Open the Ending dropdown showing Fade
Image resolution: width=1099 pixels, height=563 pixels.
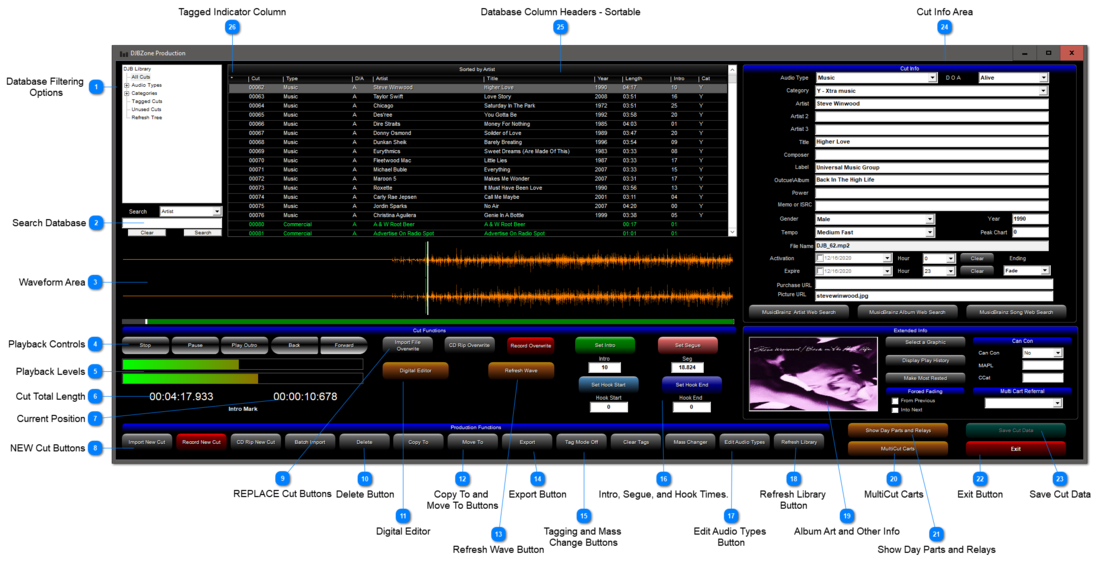coord(1045,270)
